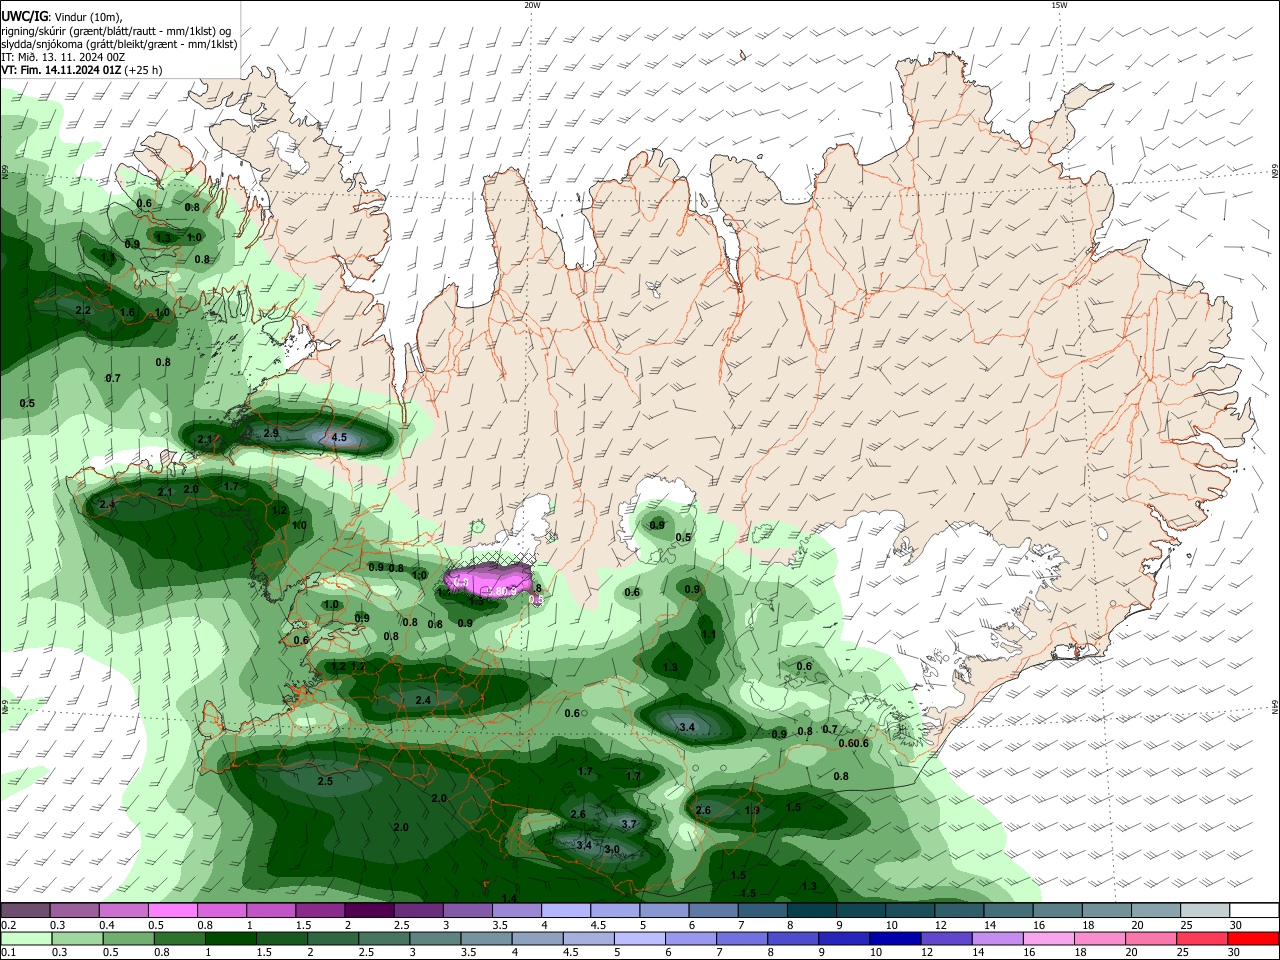This screenshot has height=960, width=1280.
Task: Click the bright red swatch ending the lower legend row
Action: tap(1255, 939)
